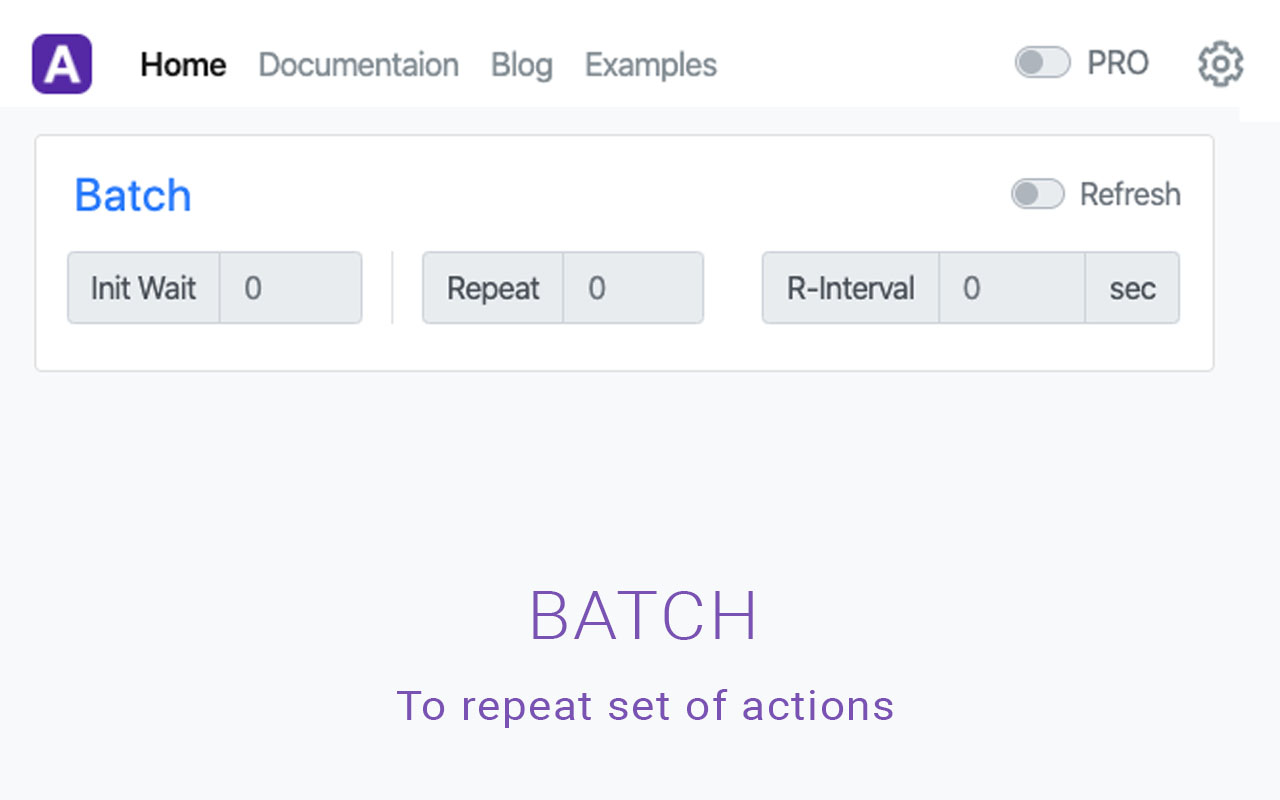Click the Refresh text label
Screen dimensions: 1280x800
coord(1130,194)
